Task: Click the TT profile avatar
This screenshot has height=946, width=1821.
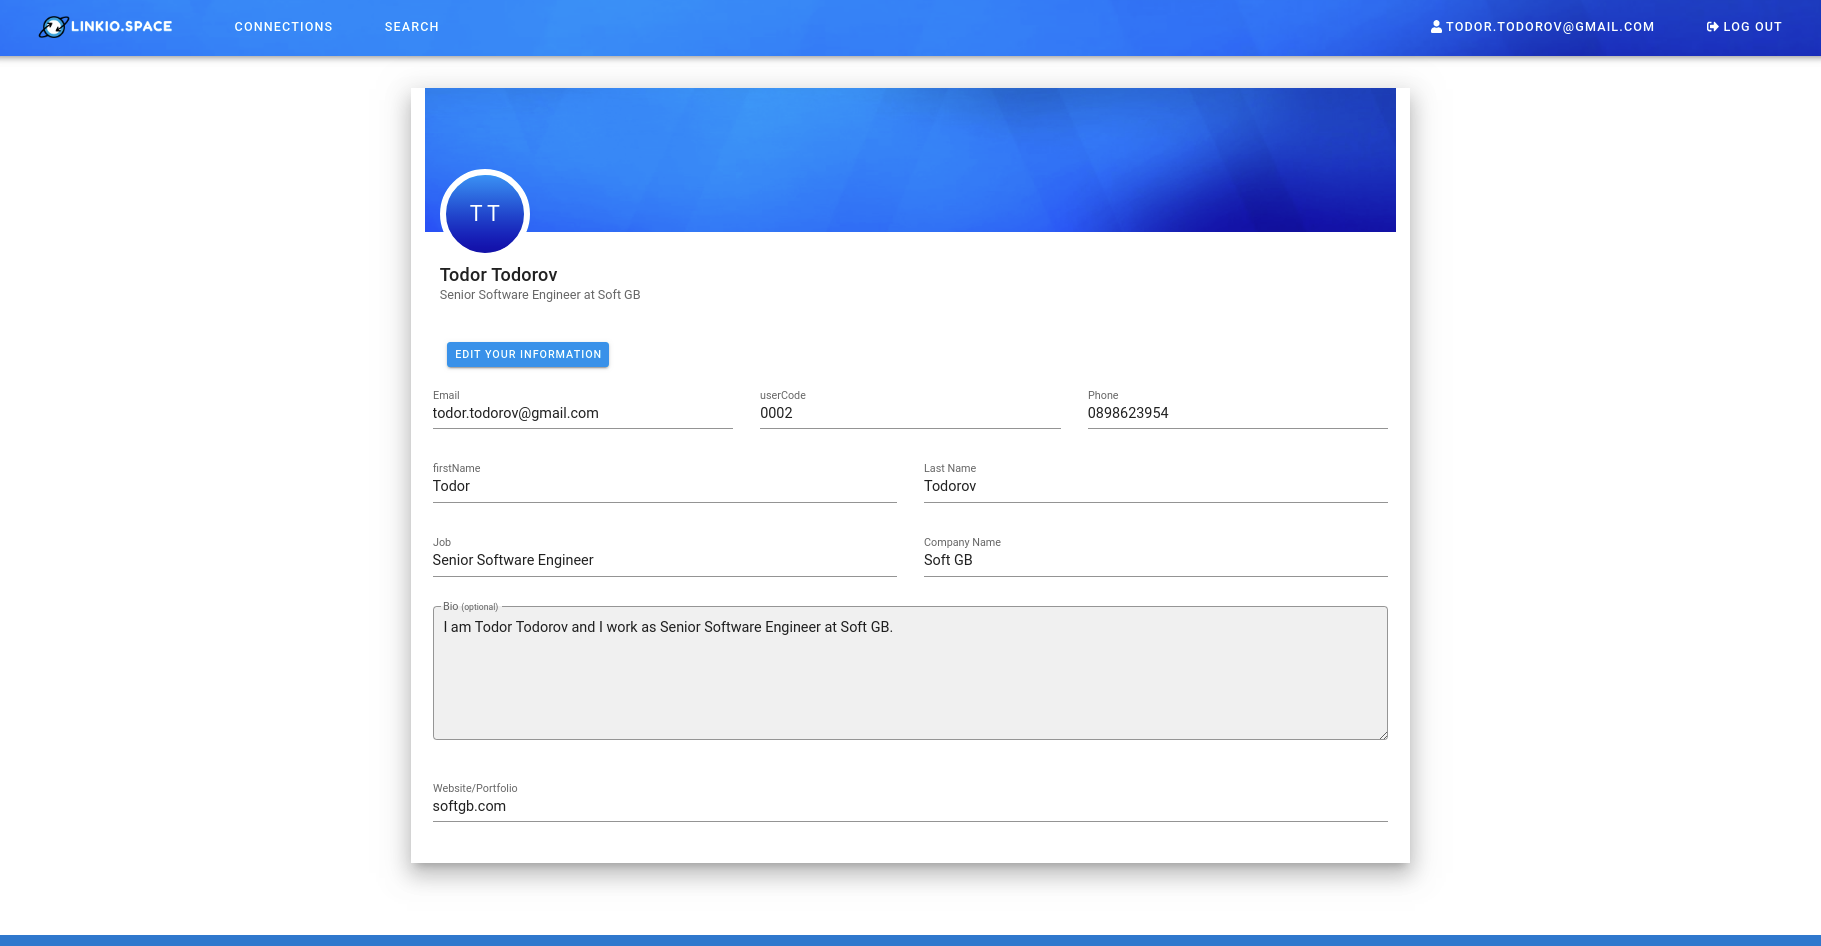Action: pyautogui.click(x=485, y=213)
